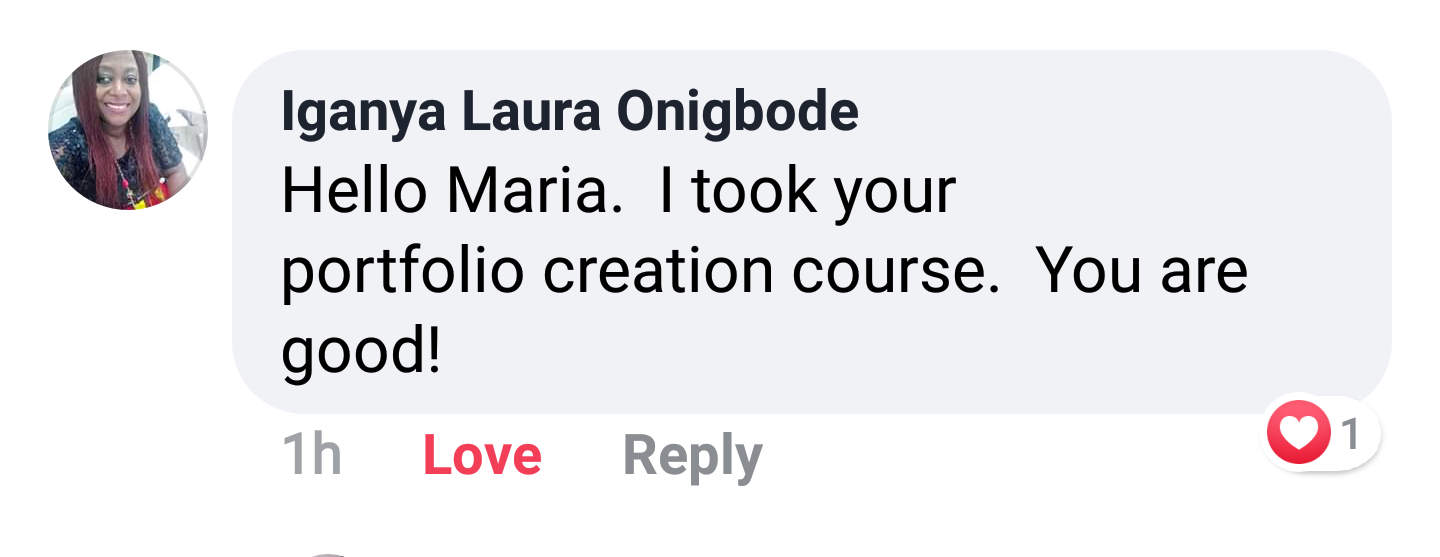Toggle the Love reaction on this comment
The image size is (1440, 557).
coord(482,456)
